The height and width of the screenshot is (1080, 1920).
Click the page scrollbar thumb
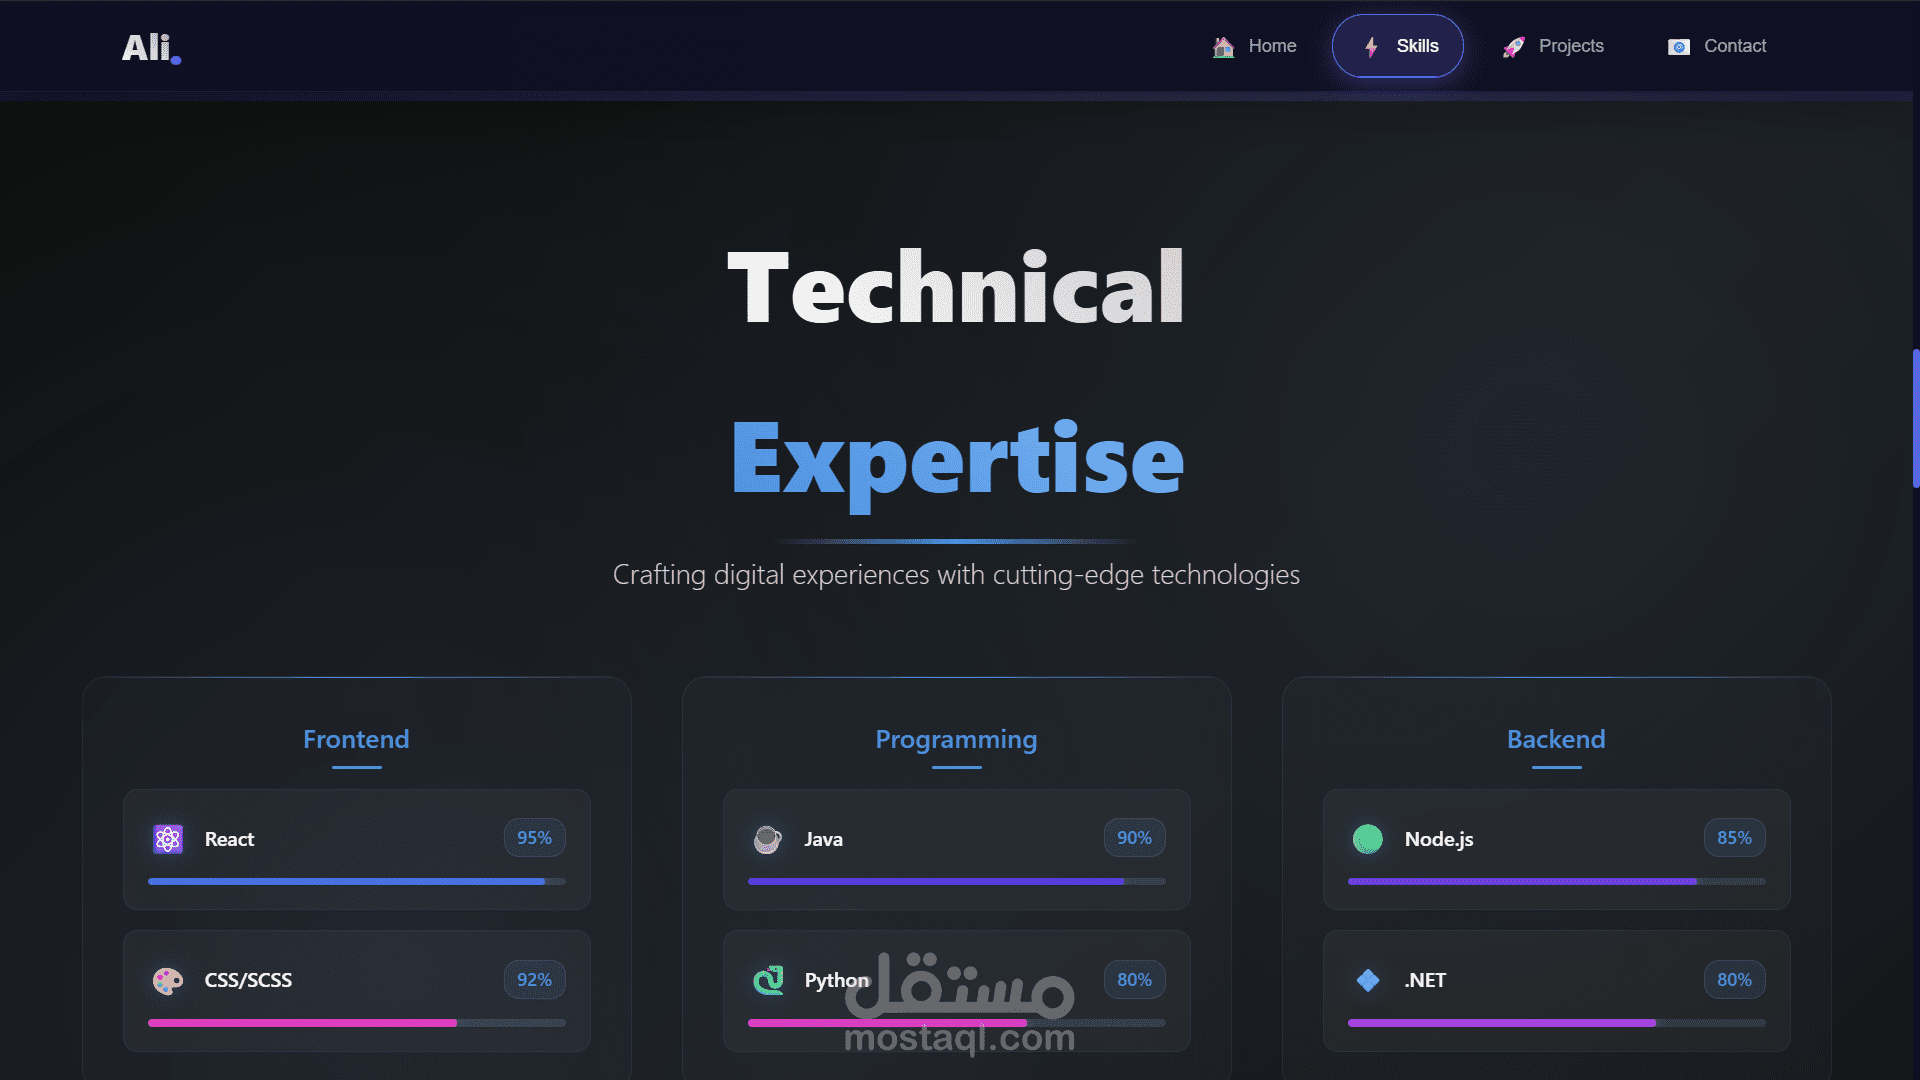pyautogui.click(x=1915, y=418)
